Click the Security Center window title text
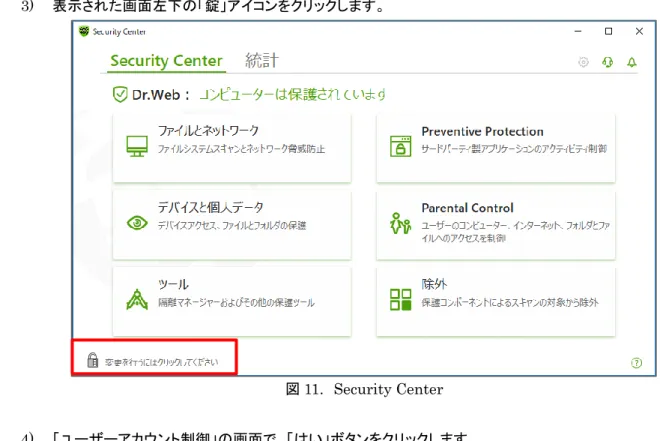The height and width of the screenshot is (441, 660). (x=119, y=32)
